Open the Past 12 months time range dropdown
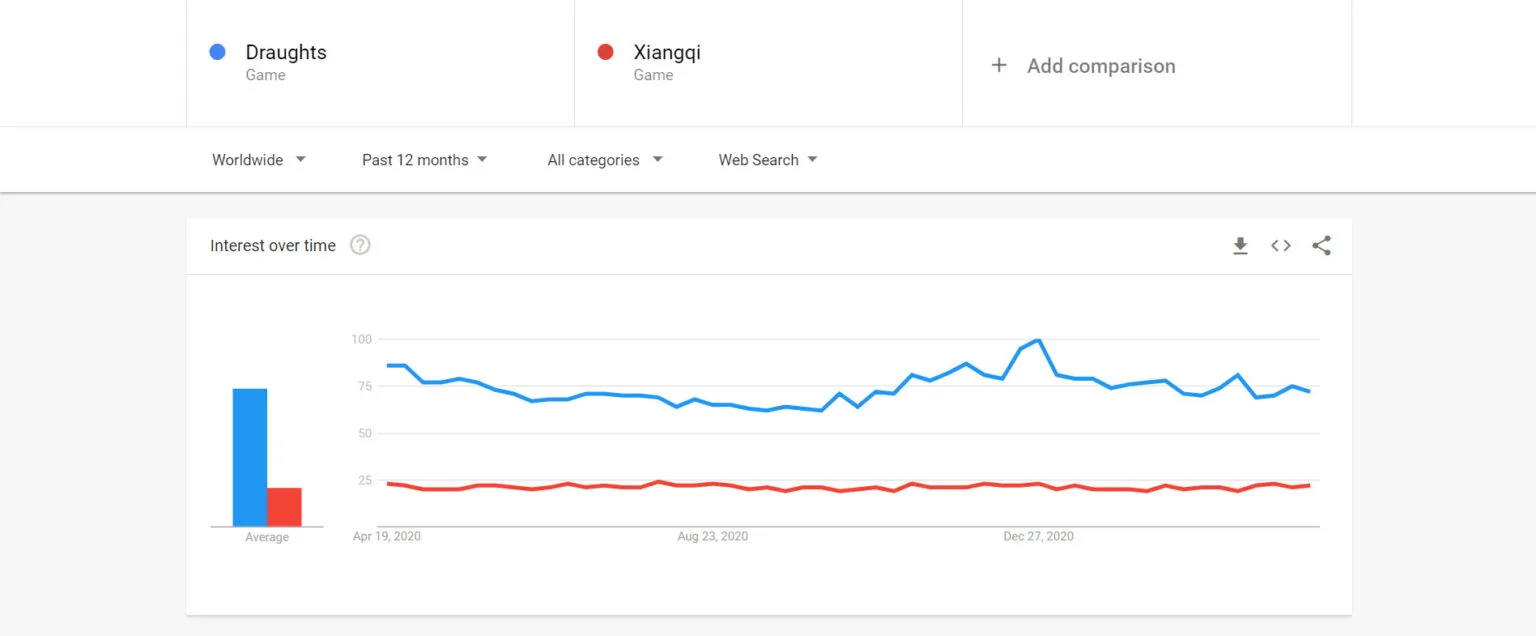 tap(424, 159)
